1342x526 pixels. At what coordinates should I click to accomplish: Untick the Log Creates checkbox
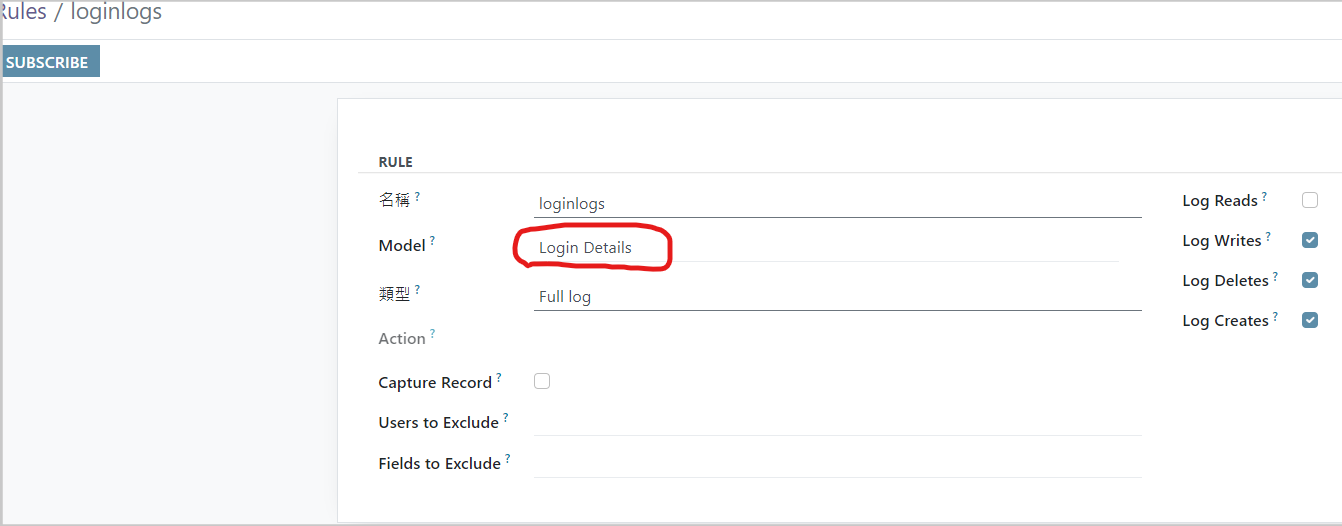pos(1310,321)
